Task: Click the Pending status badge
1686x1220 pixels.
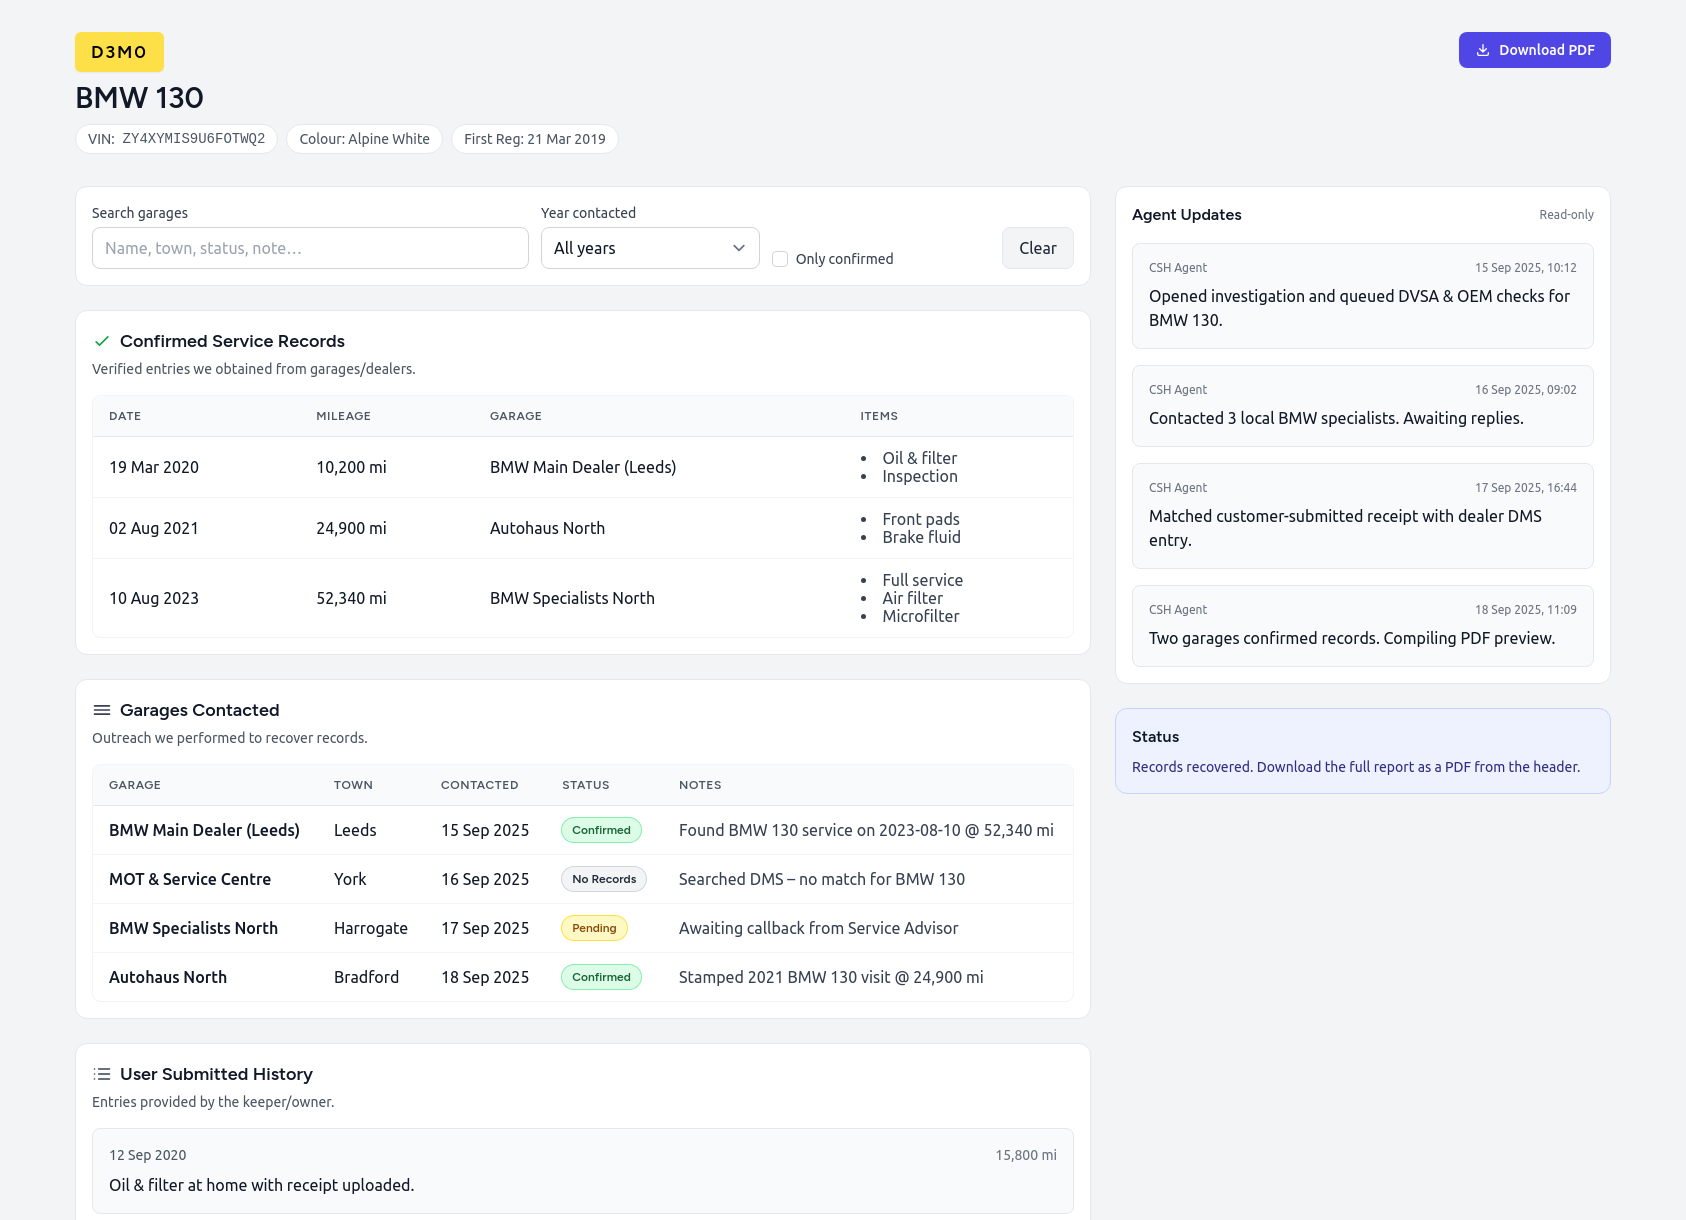Action: 594,928
